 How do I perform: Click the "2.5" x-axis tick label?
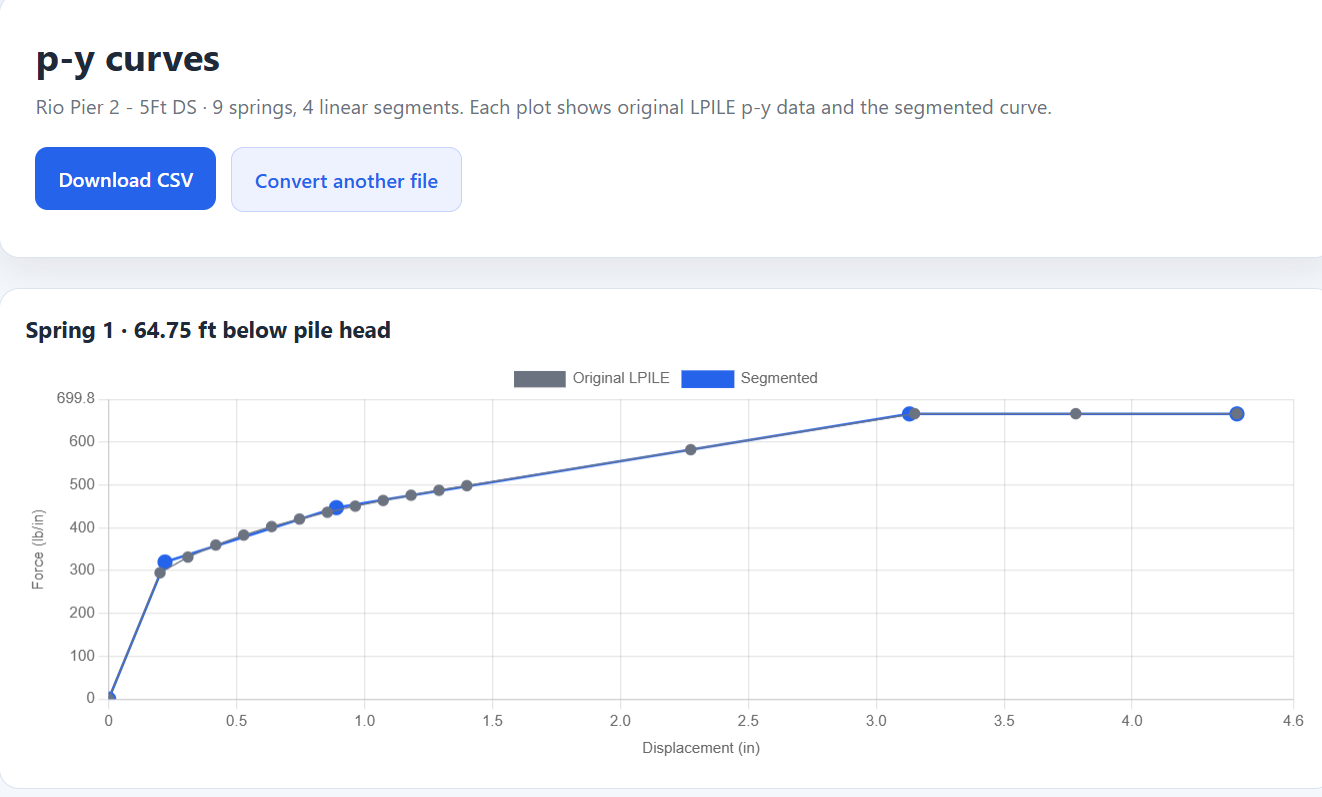748,719
